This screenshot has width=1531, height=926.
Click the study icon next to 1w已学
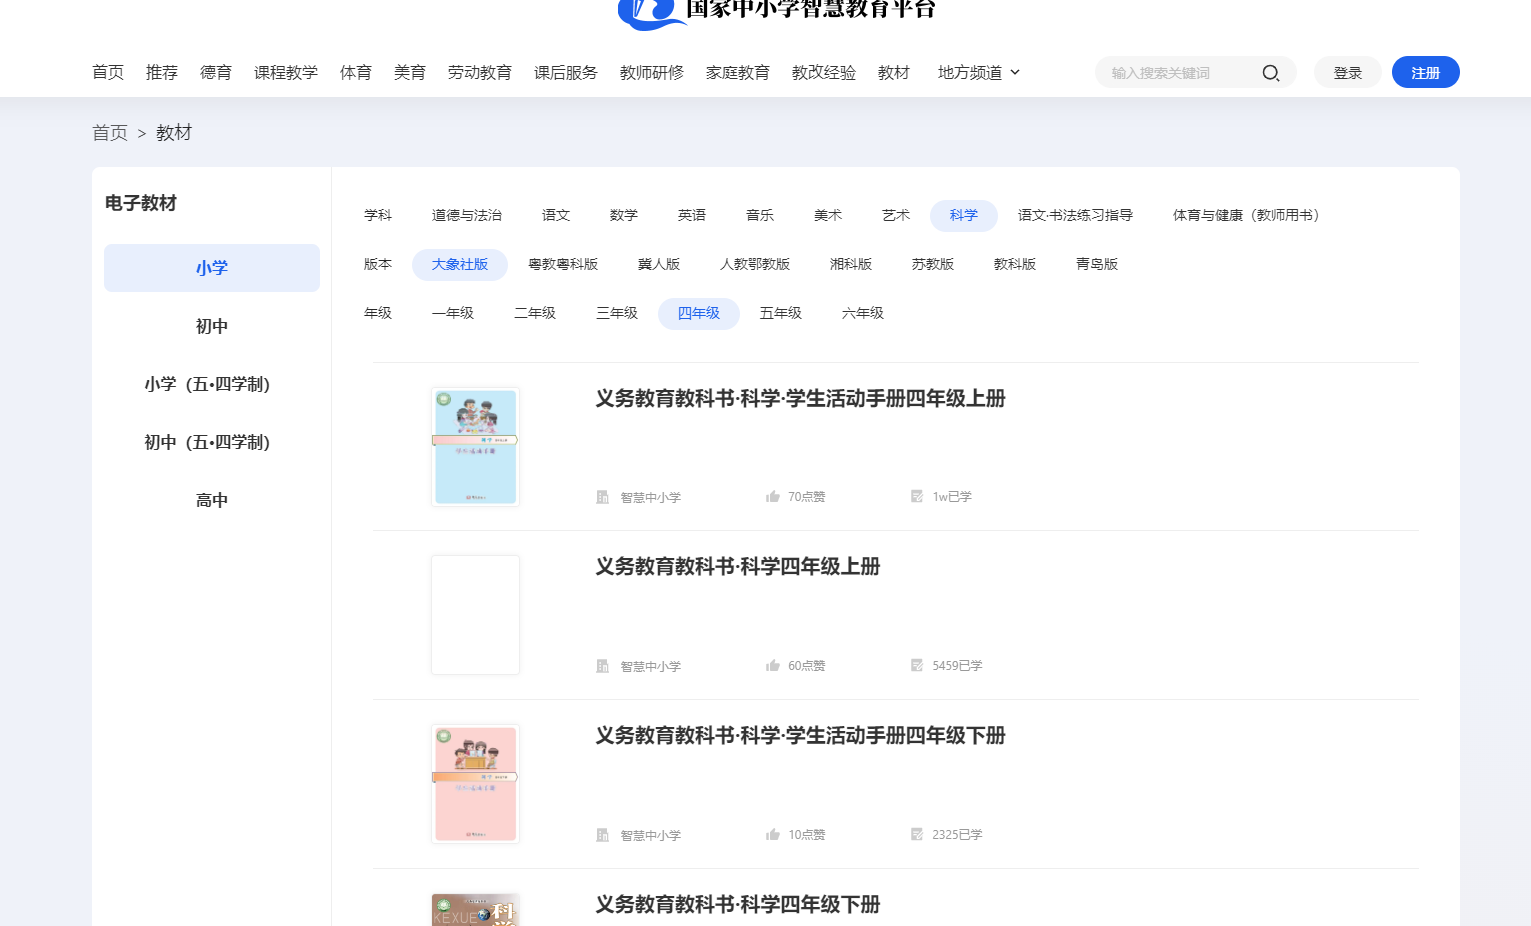[916, 495]
